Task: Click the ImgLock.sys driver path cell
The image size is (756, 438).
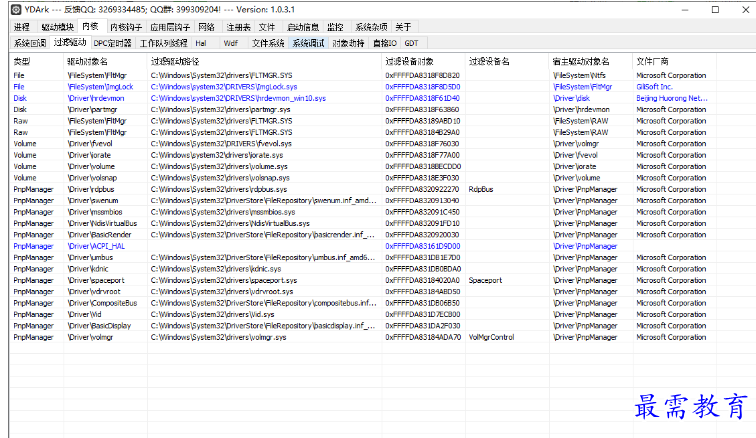Action: [x=224, y=87]
